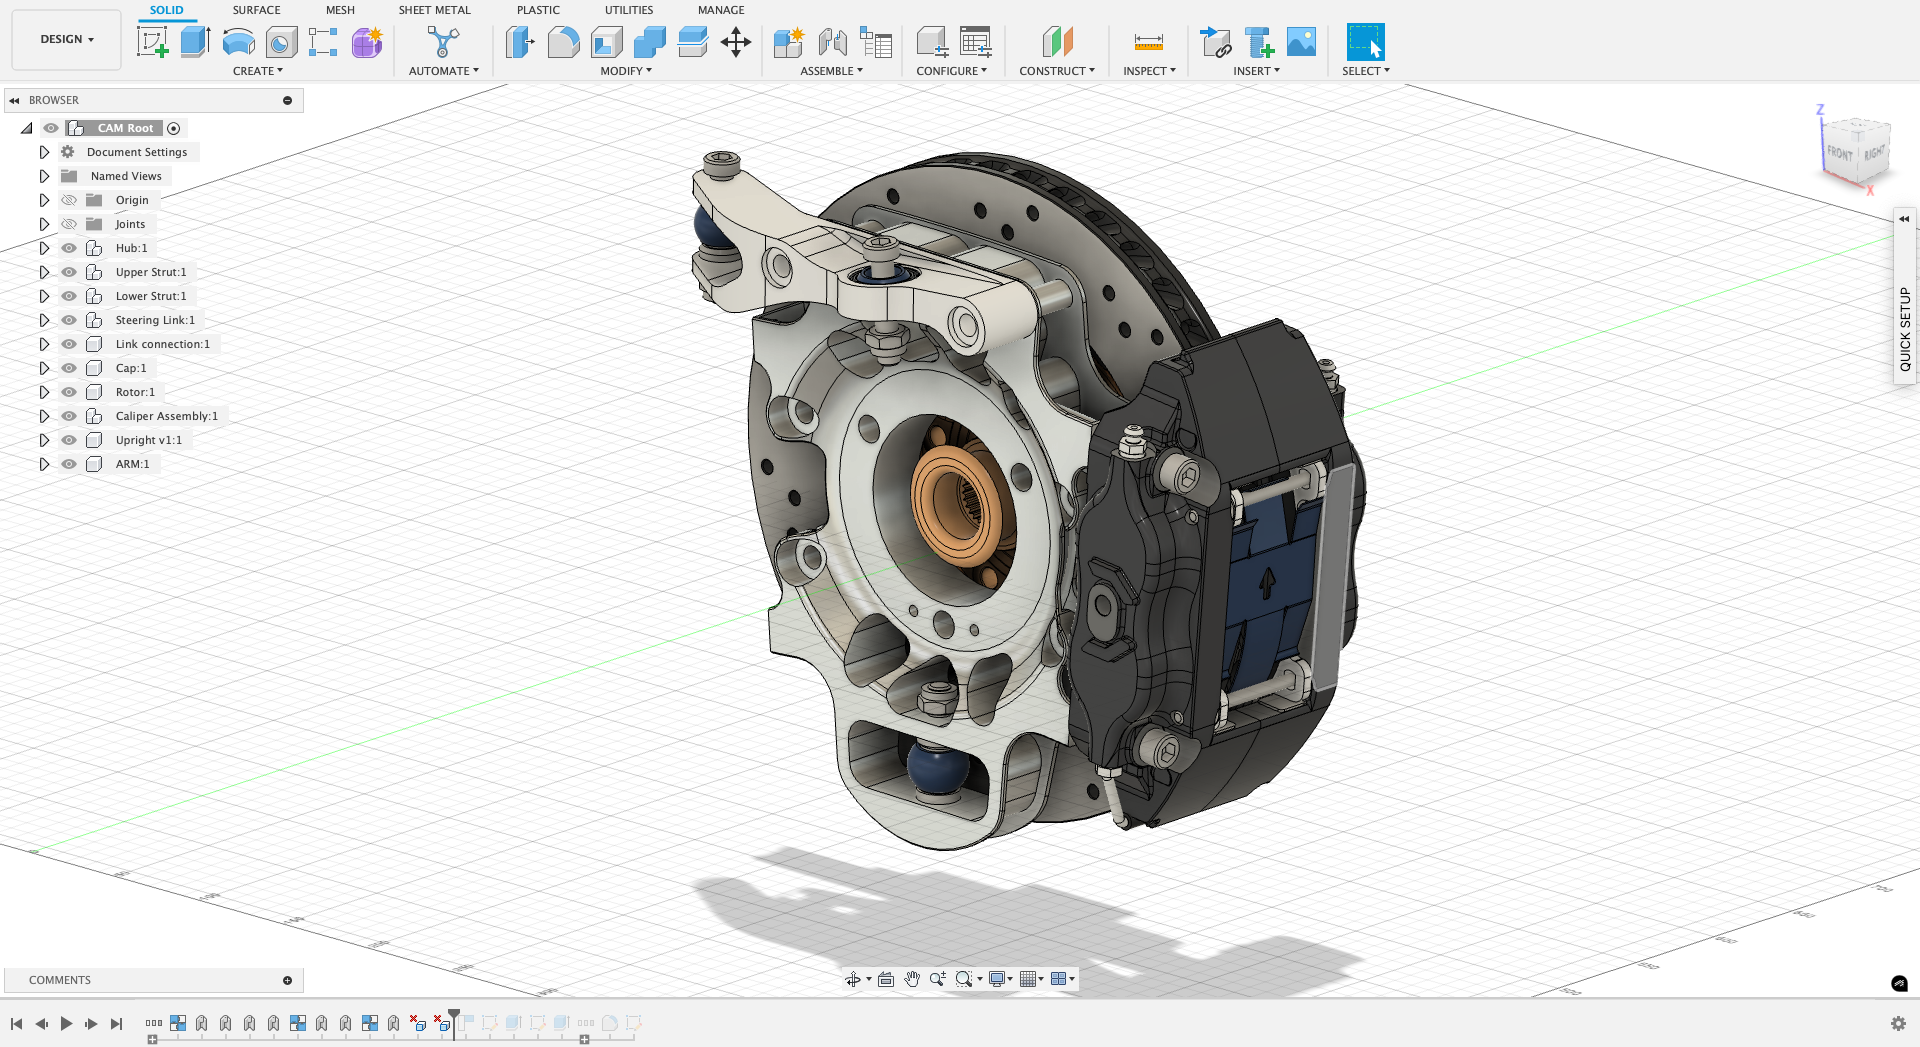Collapse the BROWSER panel arrows
The height and width of the screenshot is (1047, 1920).
tap(15, 100)
